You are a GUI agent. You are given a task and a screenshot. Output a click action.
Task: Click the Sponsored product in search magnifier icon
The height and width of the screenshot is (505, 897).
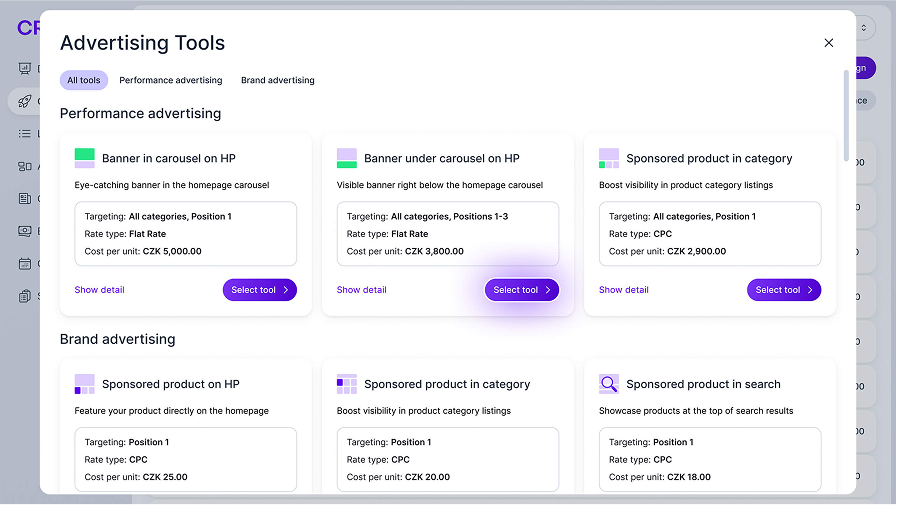[x=608, y=384]
